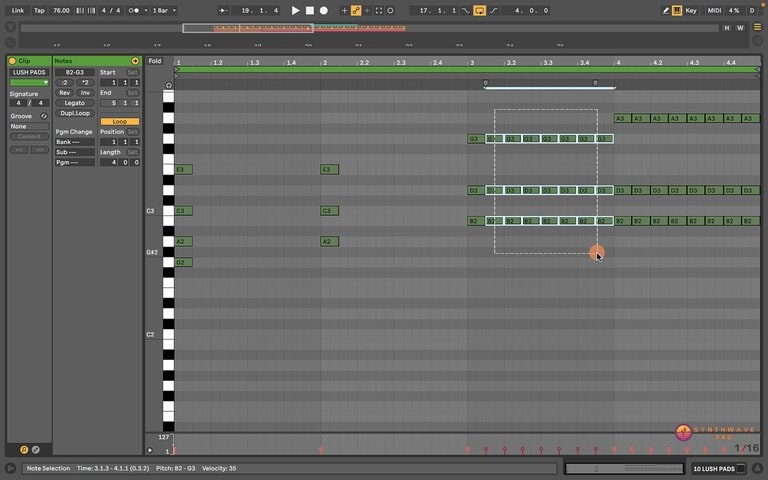Click the LUSH PADS clip name field
Viewport: 768px width, 480px height.
29,72
